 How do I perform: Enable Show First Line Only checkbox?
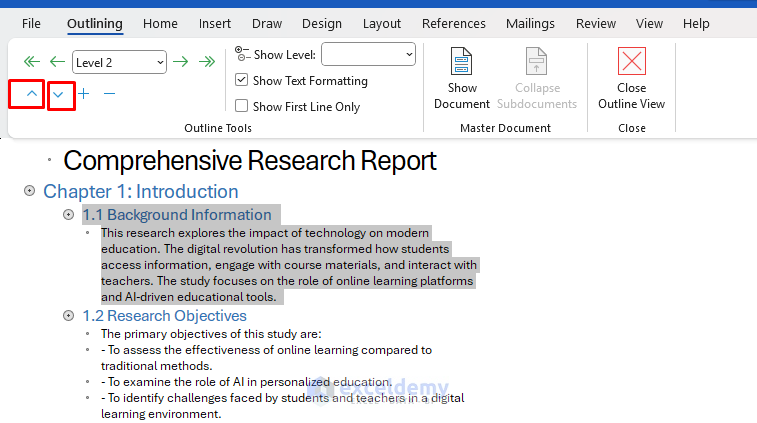tap(241, 106)
